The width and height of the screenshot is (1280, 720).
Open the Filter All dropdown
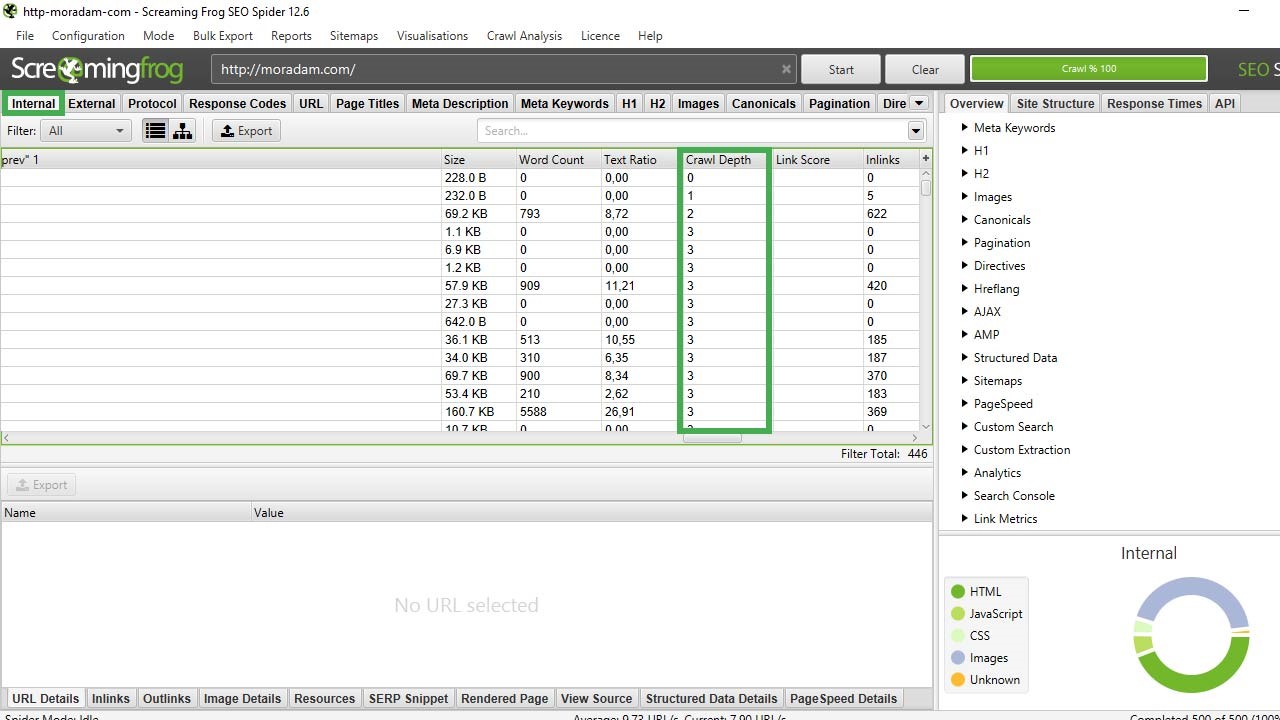[86, 131]
